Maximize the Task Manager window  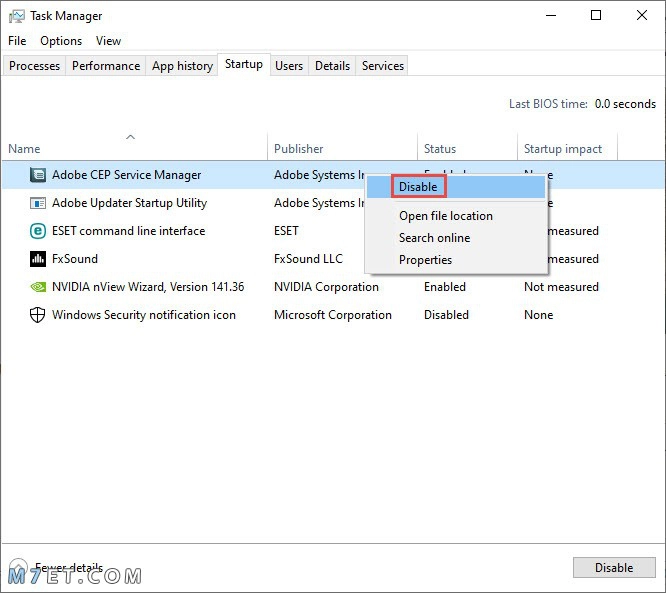tap(596, 16)
